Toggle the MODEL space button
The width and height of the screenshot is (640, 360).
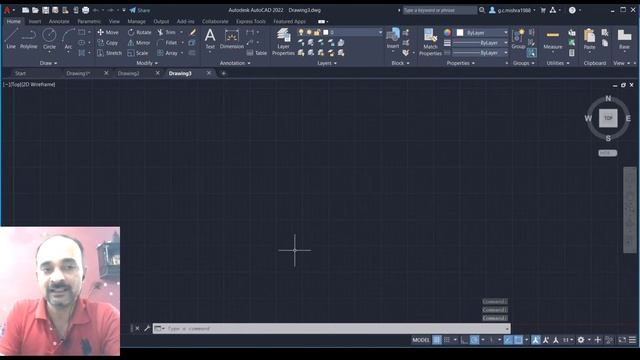pos(421,340)
